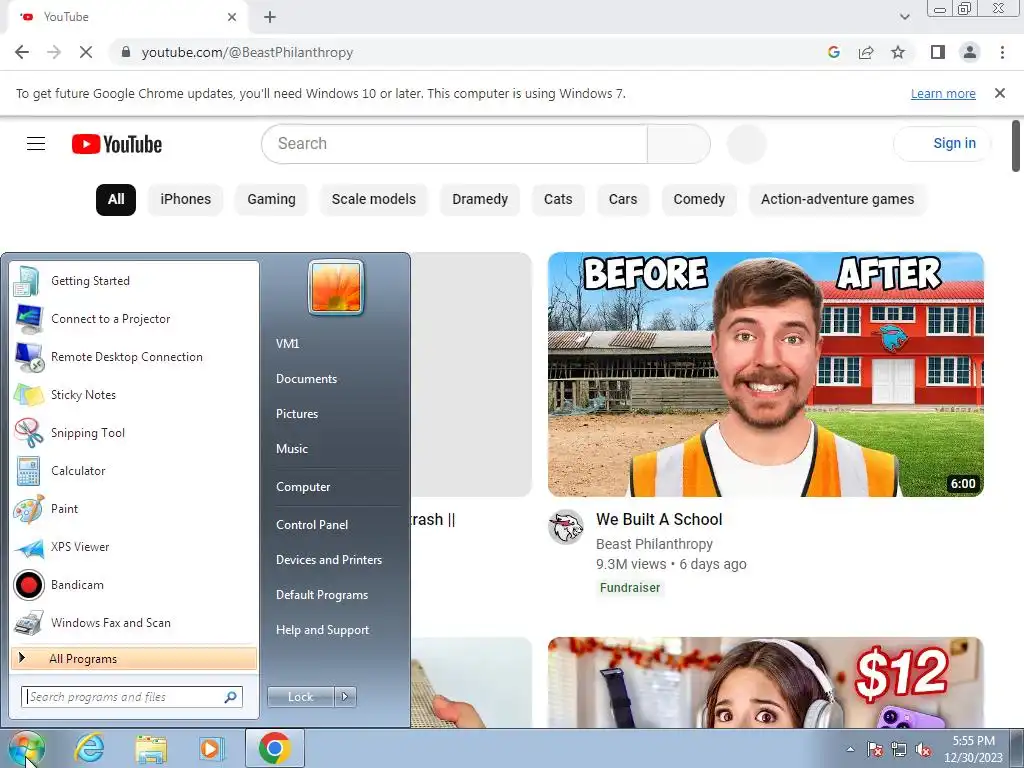Image resolution: width=1024 pixels, height=768 pixels.
Task: Open the $12 video thumbnail
Action: (765, 682)
